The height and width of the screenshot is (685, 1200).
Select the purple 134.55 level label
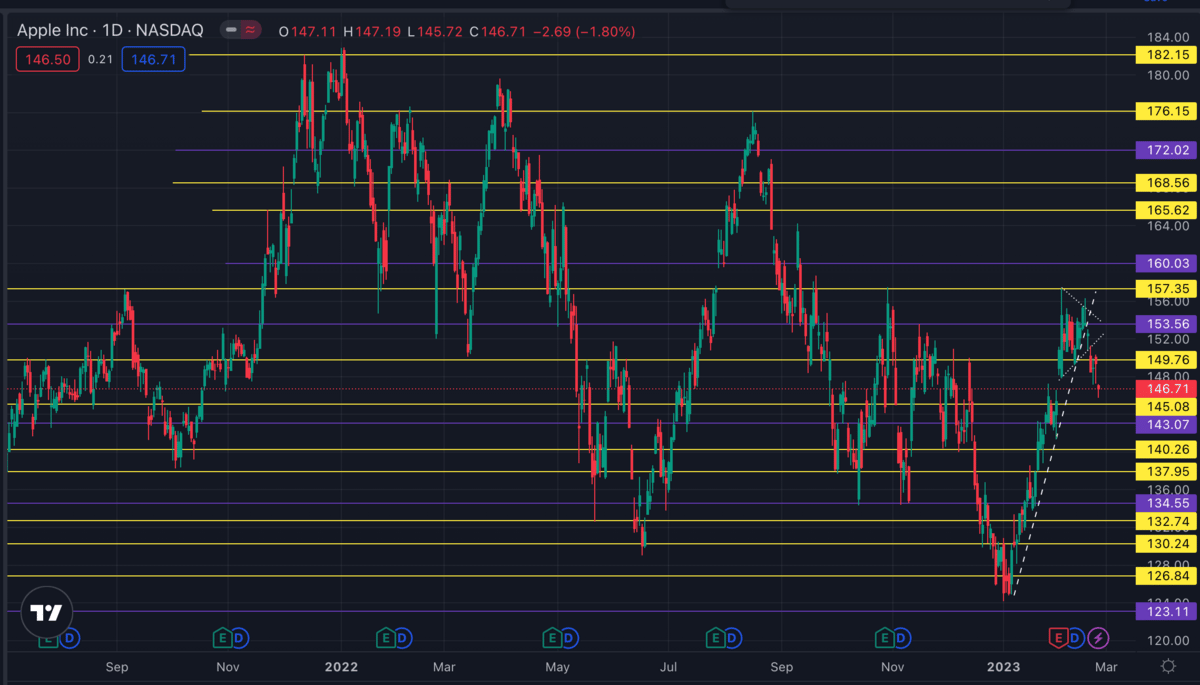1167,503
